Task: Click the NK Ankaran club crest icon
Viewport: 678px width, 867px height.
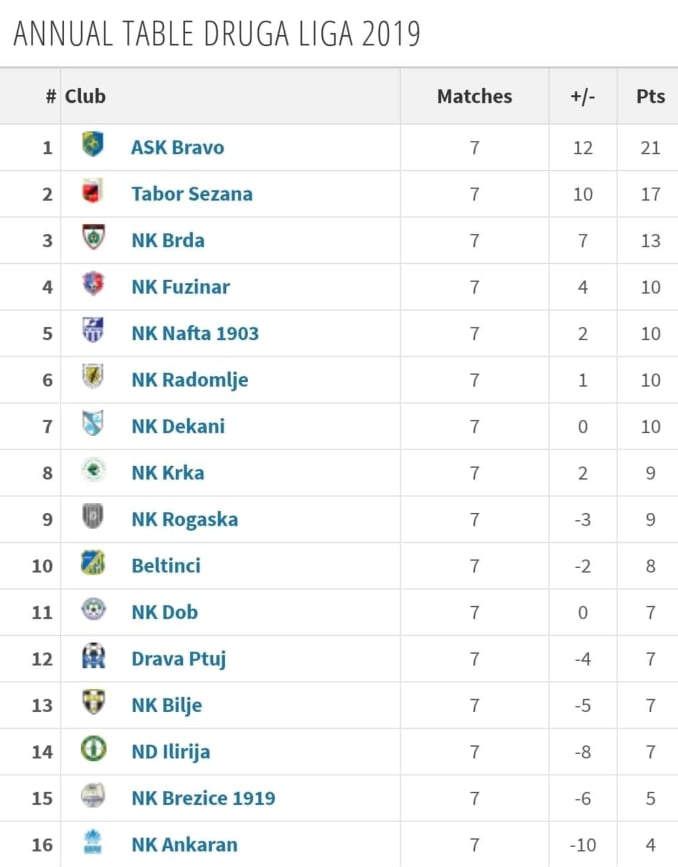Action: [x=93, y=843]
